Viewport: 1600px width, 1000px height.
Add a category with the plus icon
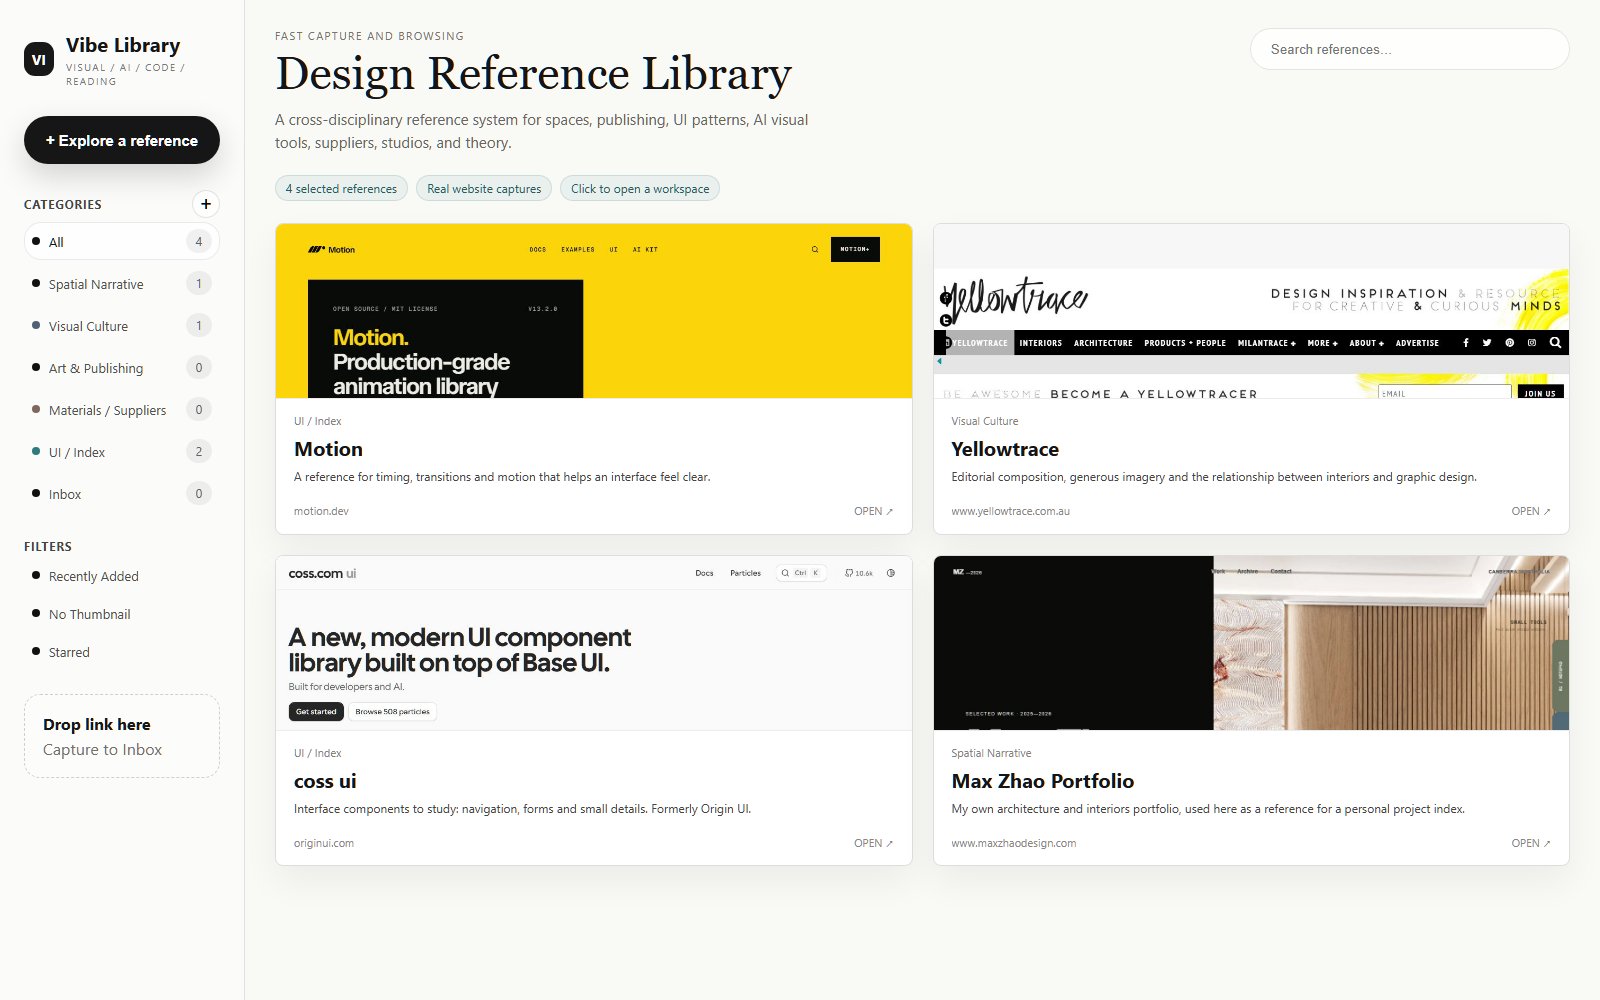point(205,204)
